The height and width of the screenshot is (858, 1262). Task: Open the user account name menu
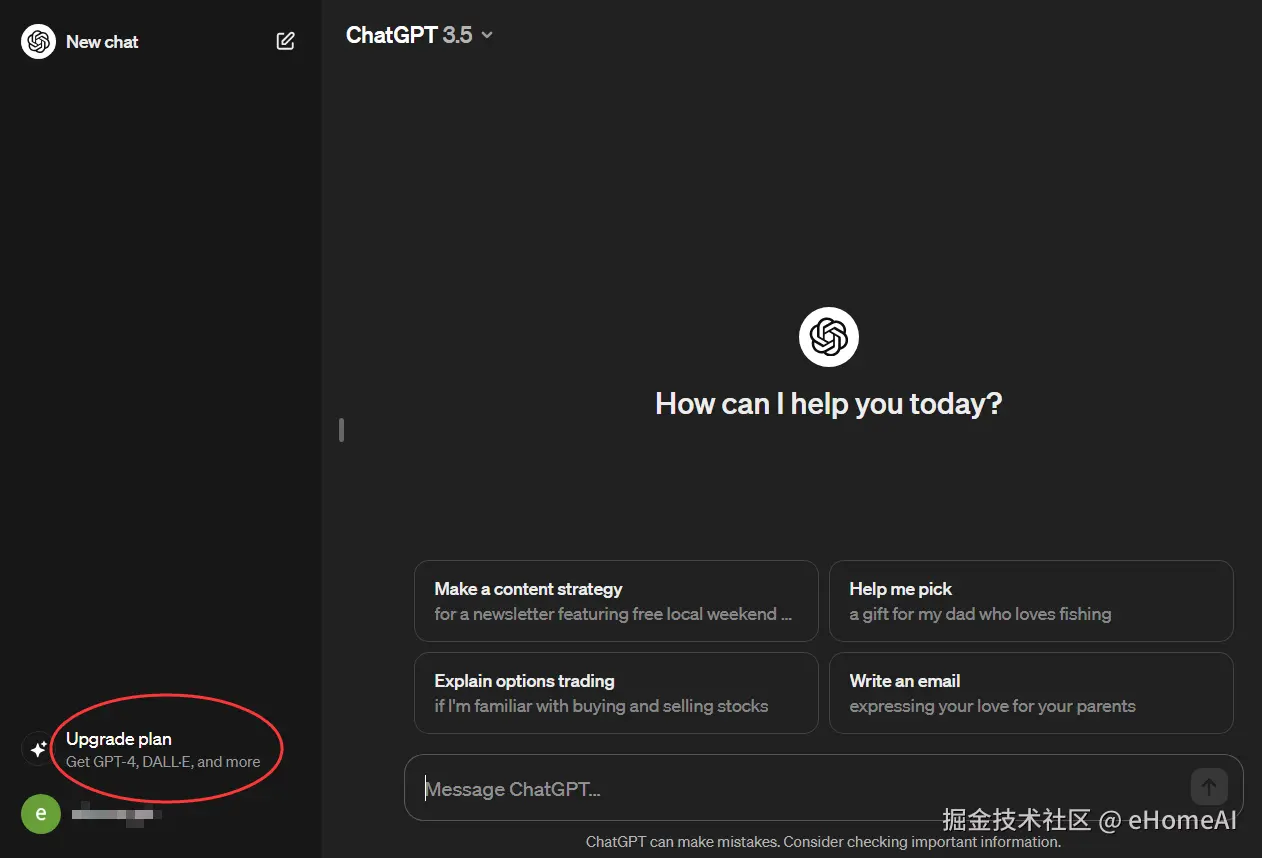coord(117,813)
